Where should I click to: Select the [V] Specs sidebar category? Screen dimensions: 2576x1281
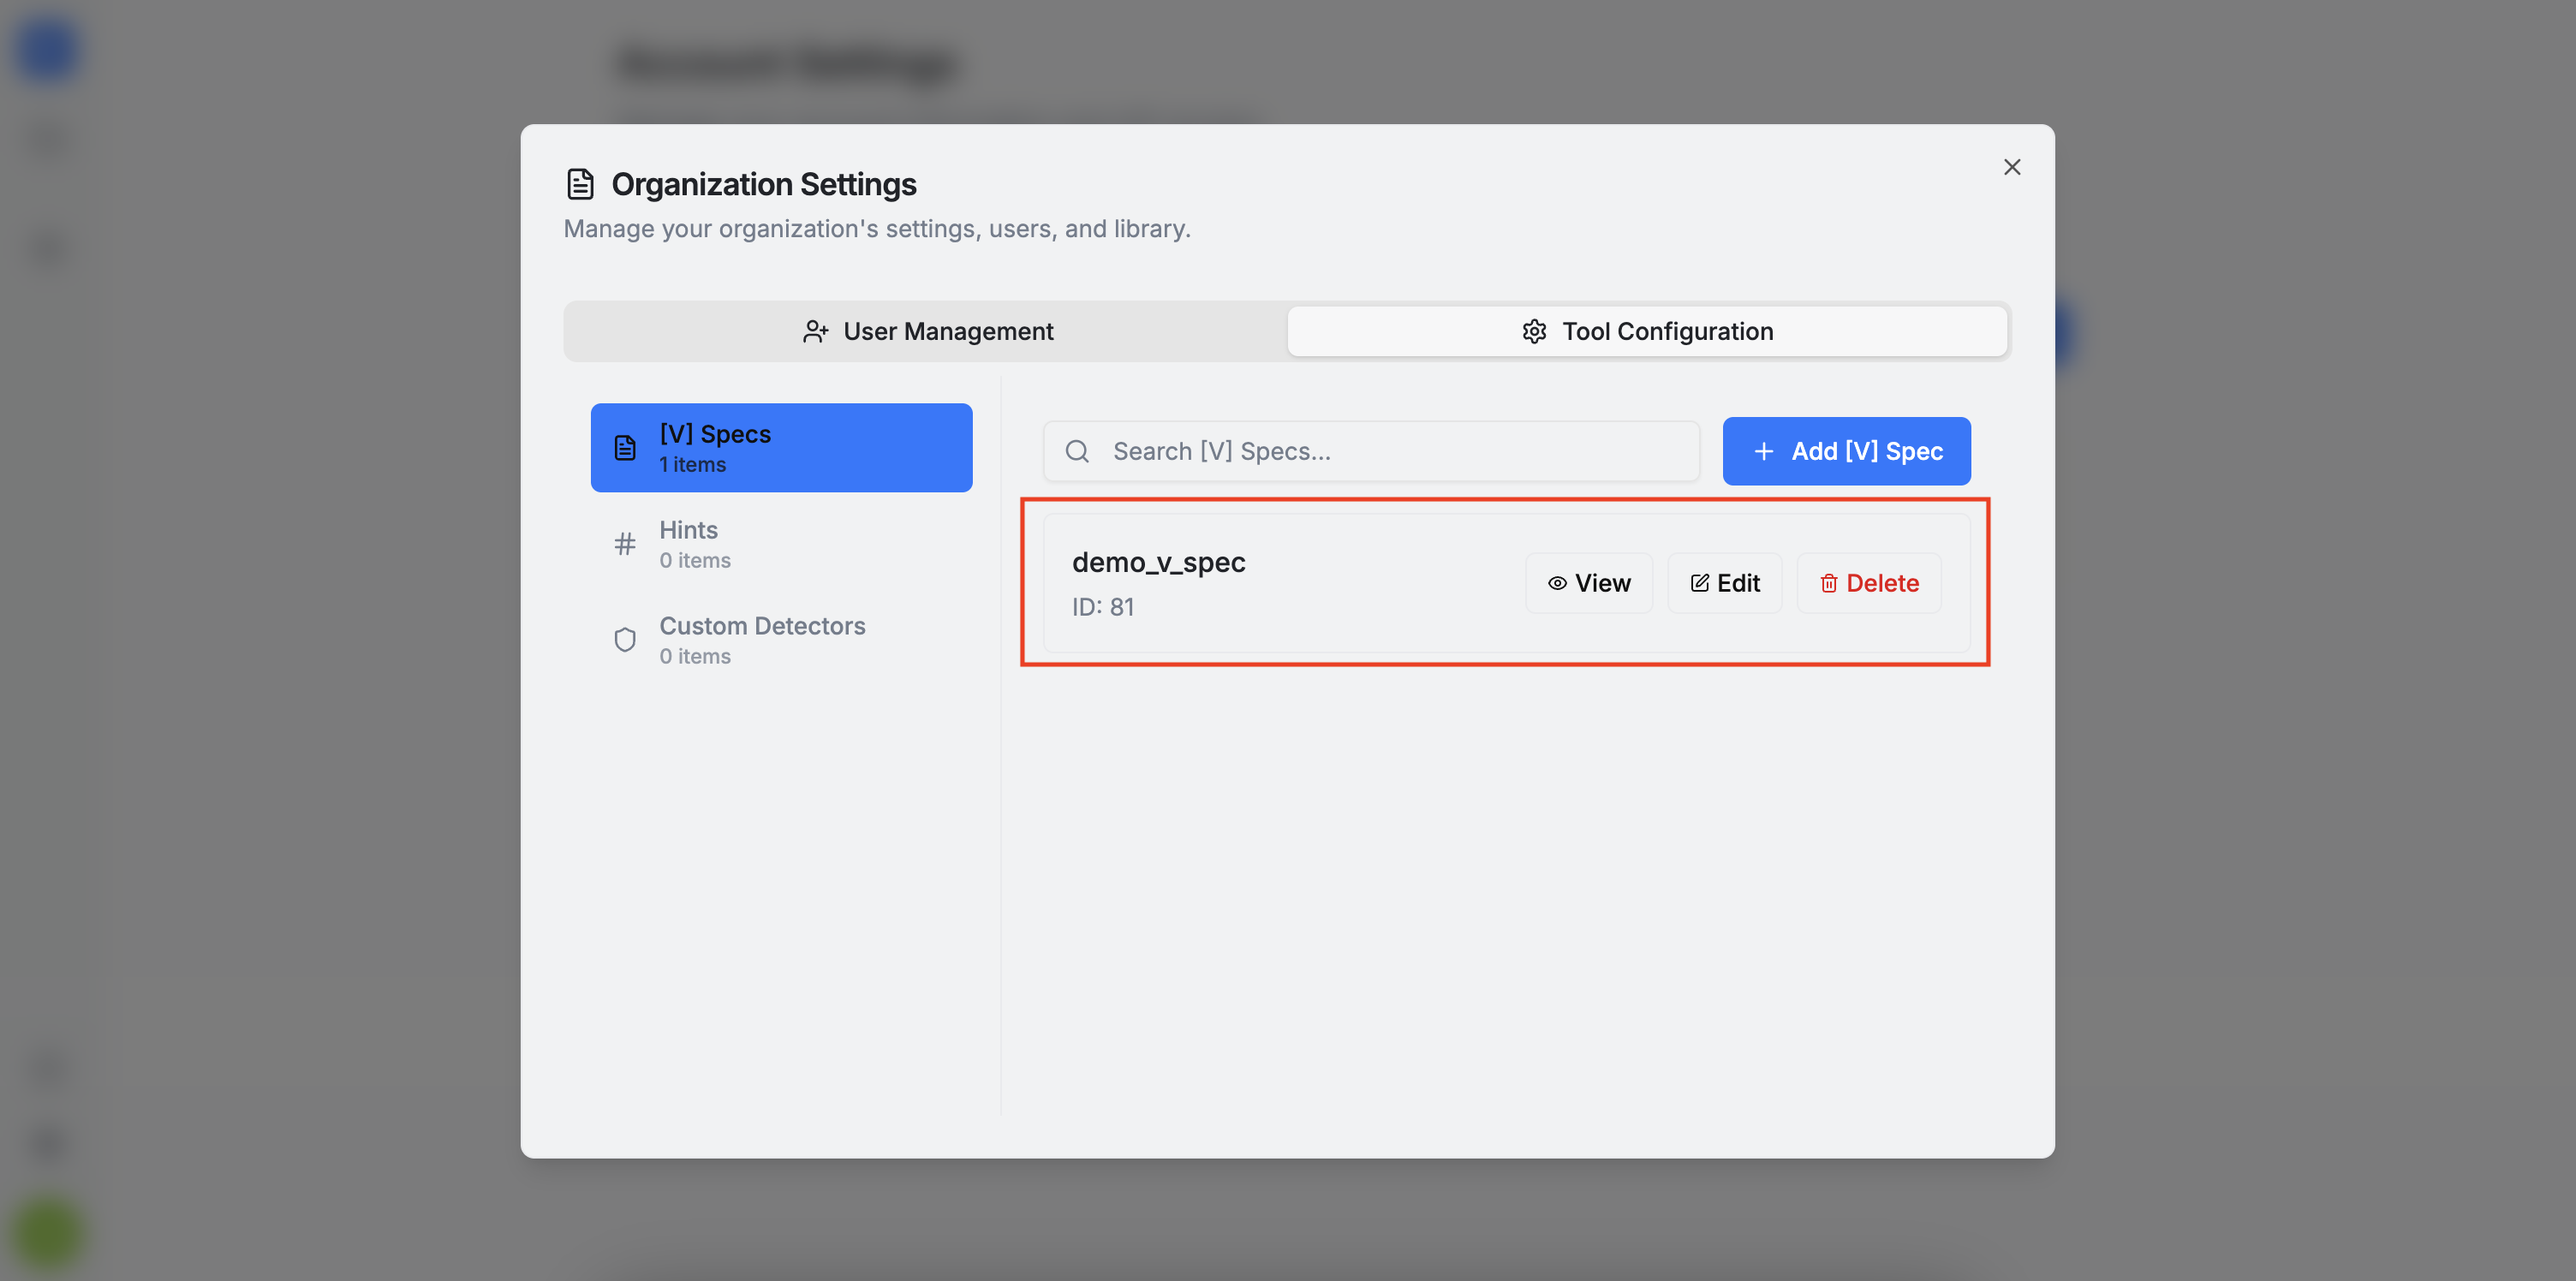(x=781, y=447)
